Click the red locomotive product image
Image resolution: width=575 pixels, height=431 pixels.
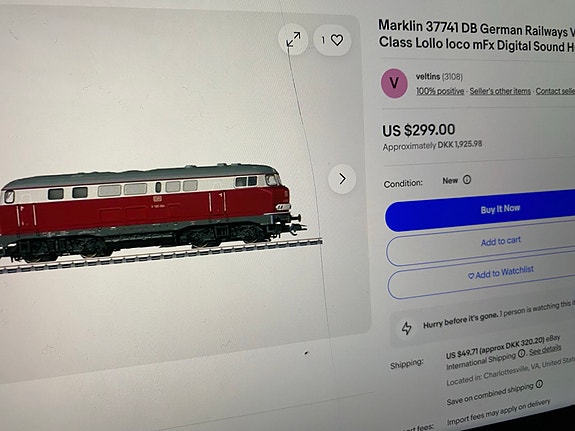pyautogui.click(x=154, y=216)
